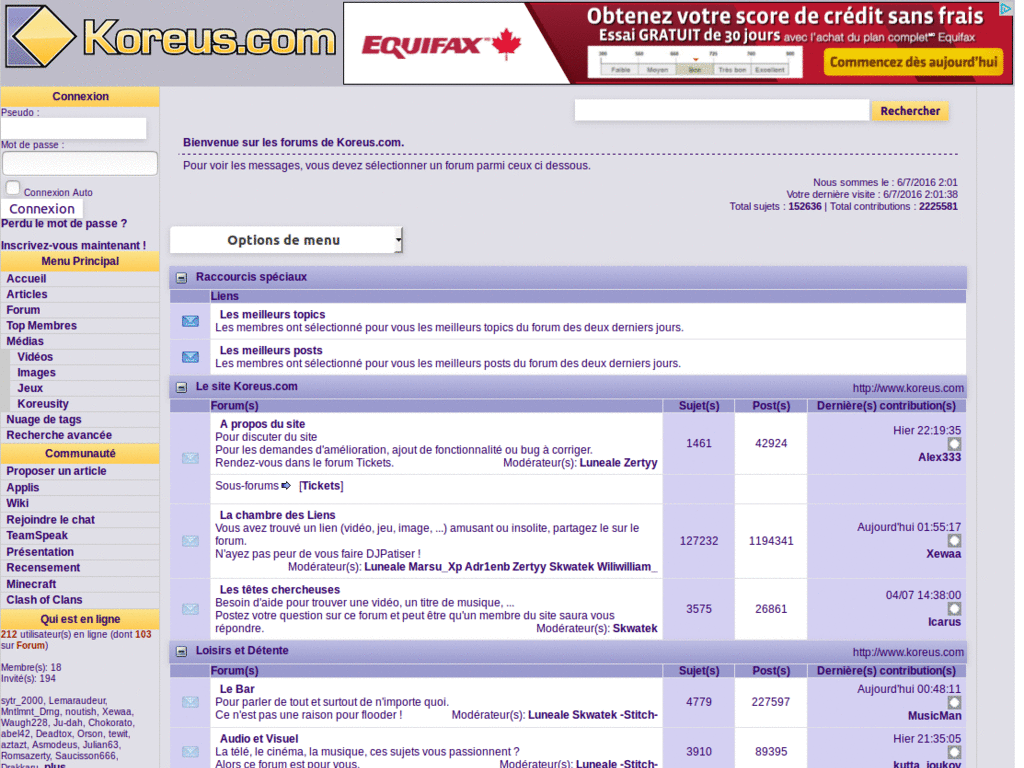1024x768 pixels.
Task: Click the ad choices icon on Equifax banner
Action: [x=1005, y=9]
